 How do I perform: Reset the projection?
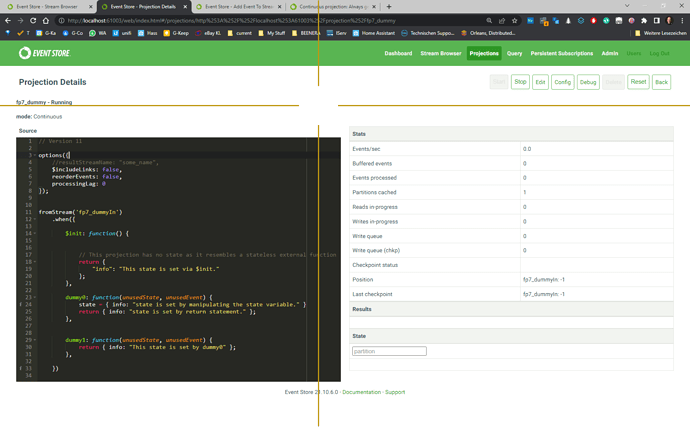click(x=638, y=82)
